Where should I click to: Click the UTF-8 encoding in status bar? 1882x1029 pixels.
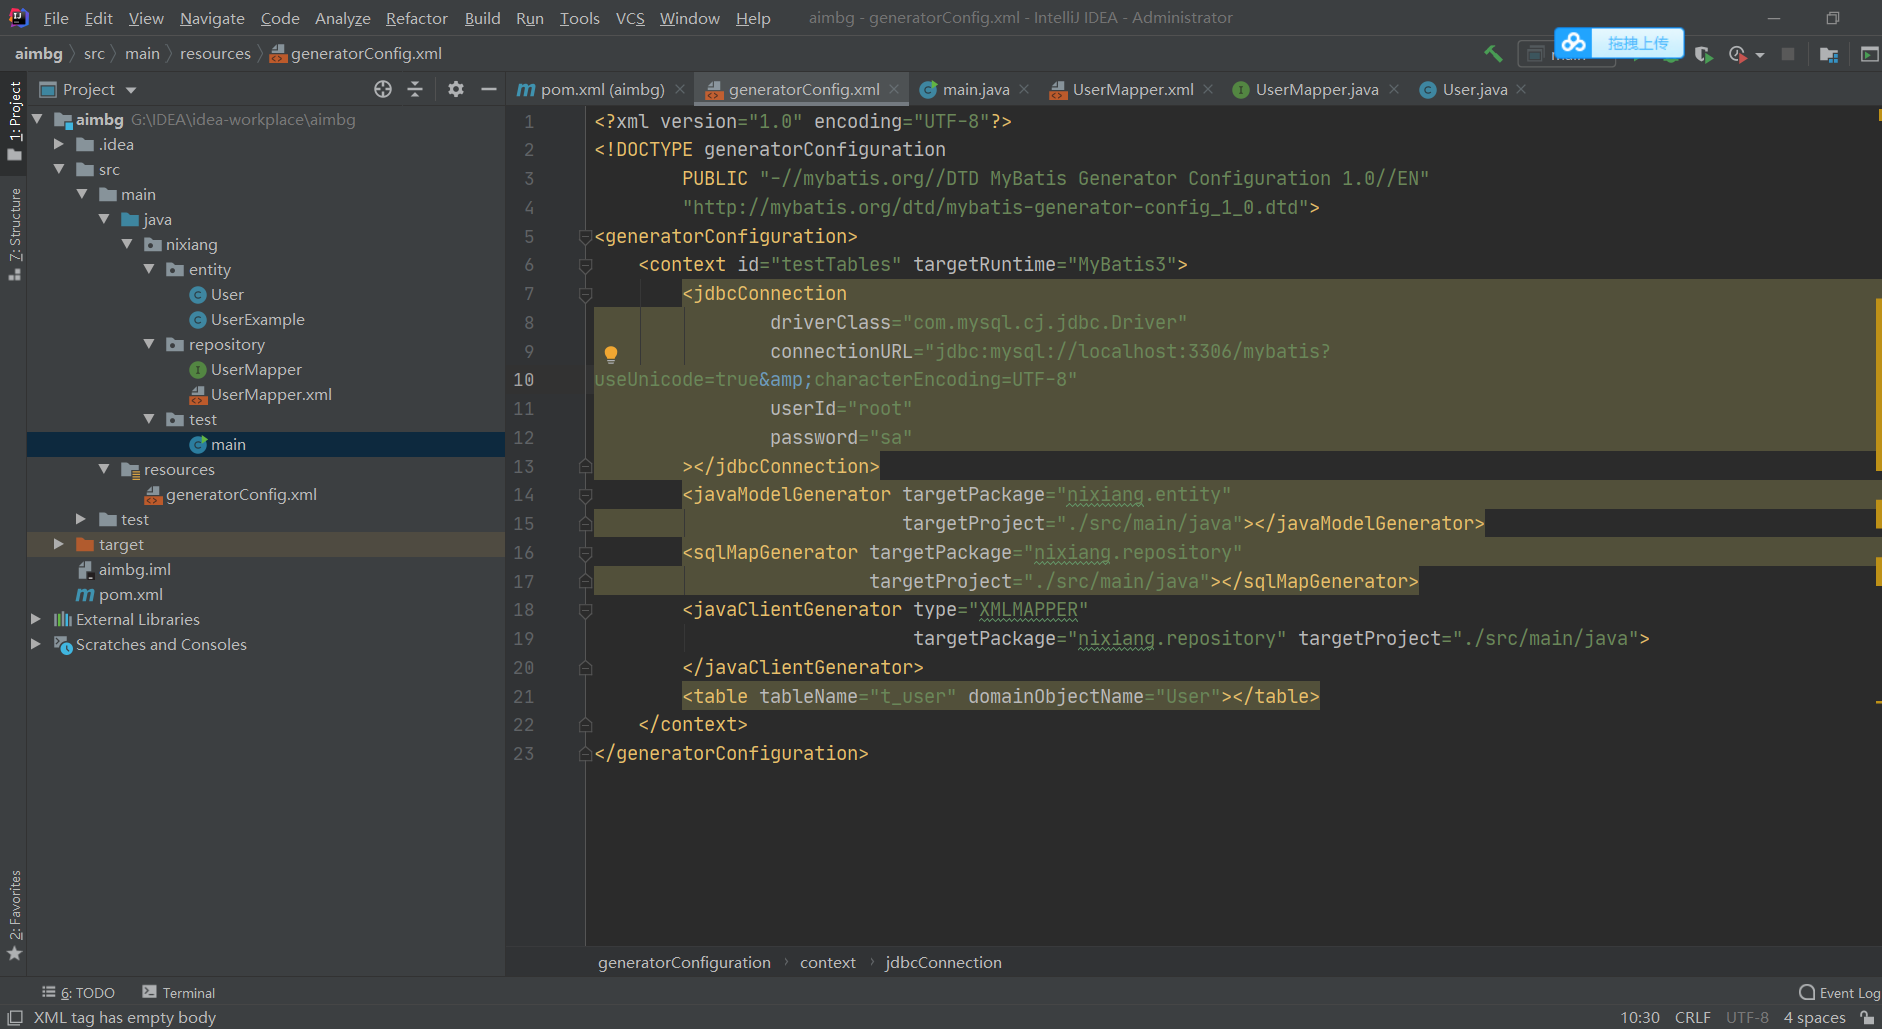click(x=1747, y=1017)
